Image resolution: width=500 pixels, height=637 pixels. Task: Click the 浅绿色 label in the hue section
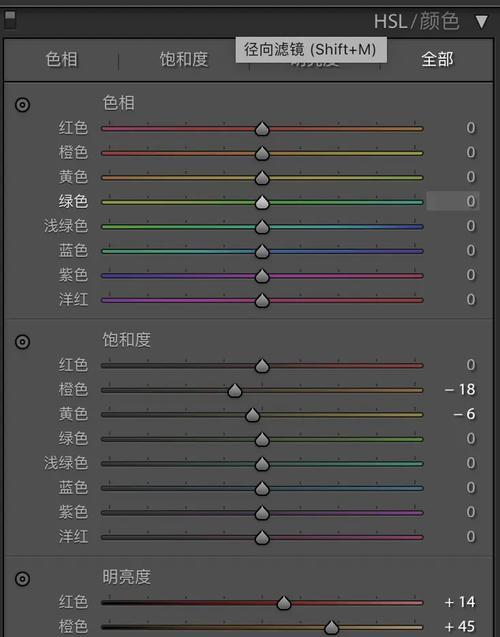tap(66, 225)
